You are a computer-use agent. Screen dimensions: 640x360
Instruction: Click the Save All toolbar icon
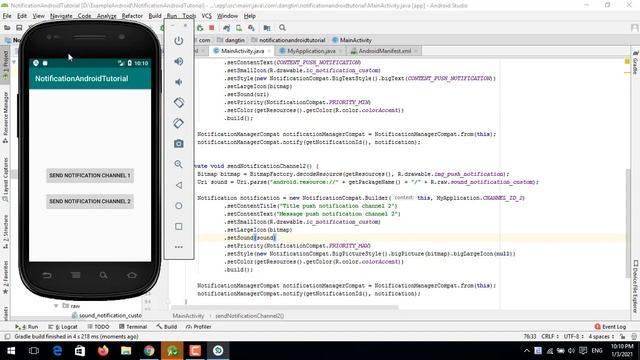[x=19, y=28]
